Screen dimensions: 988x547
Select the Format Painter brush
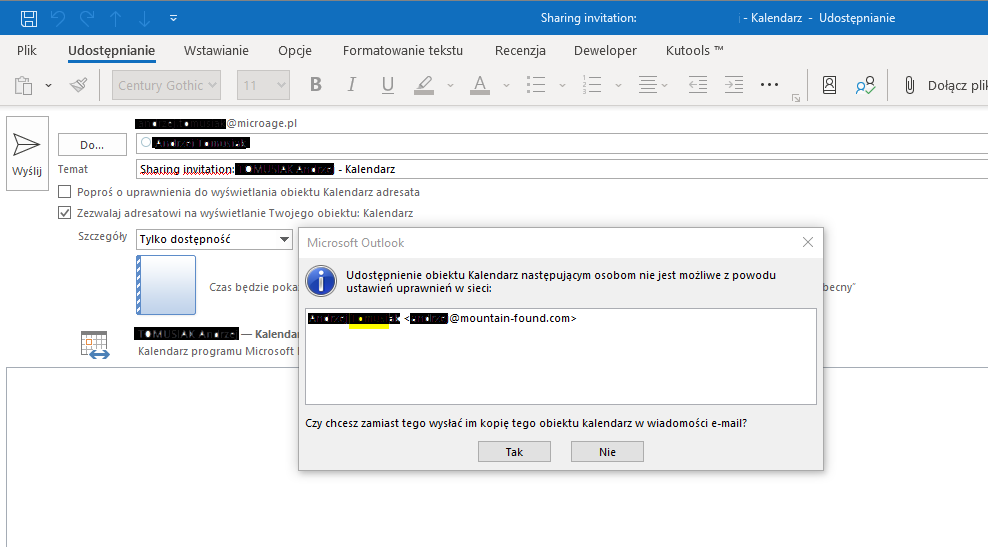[x=79, y=85]
